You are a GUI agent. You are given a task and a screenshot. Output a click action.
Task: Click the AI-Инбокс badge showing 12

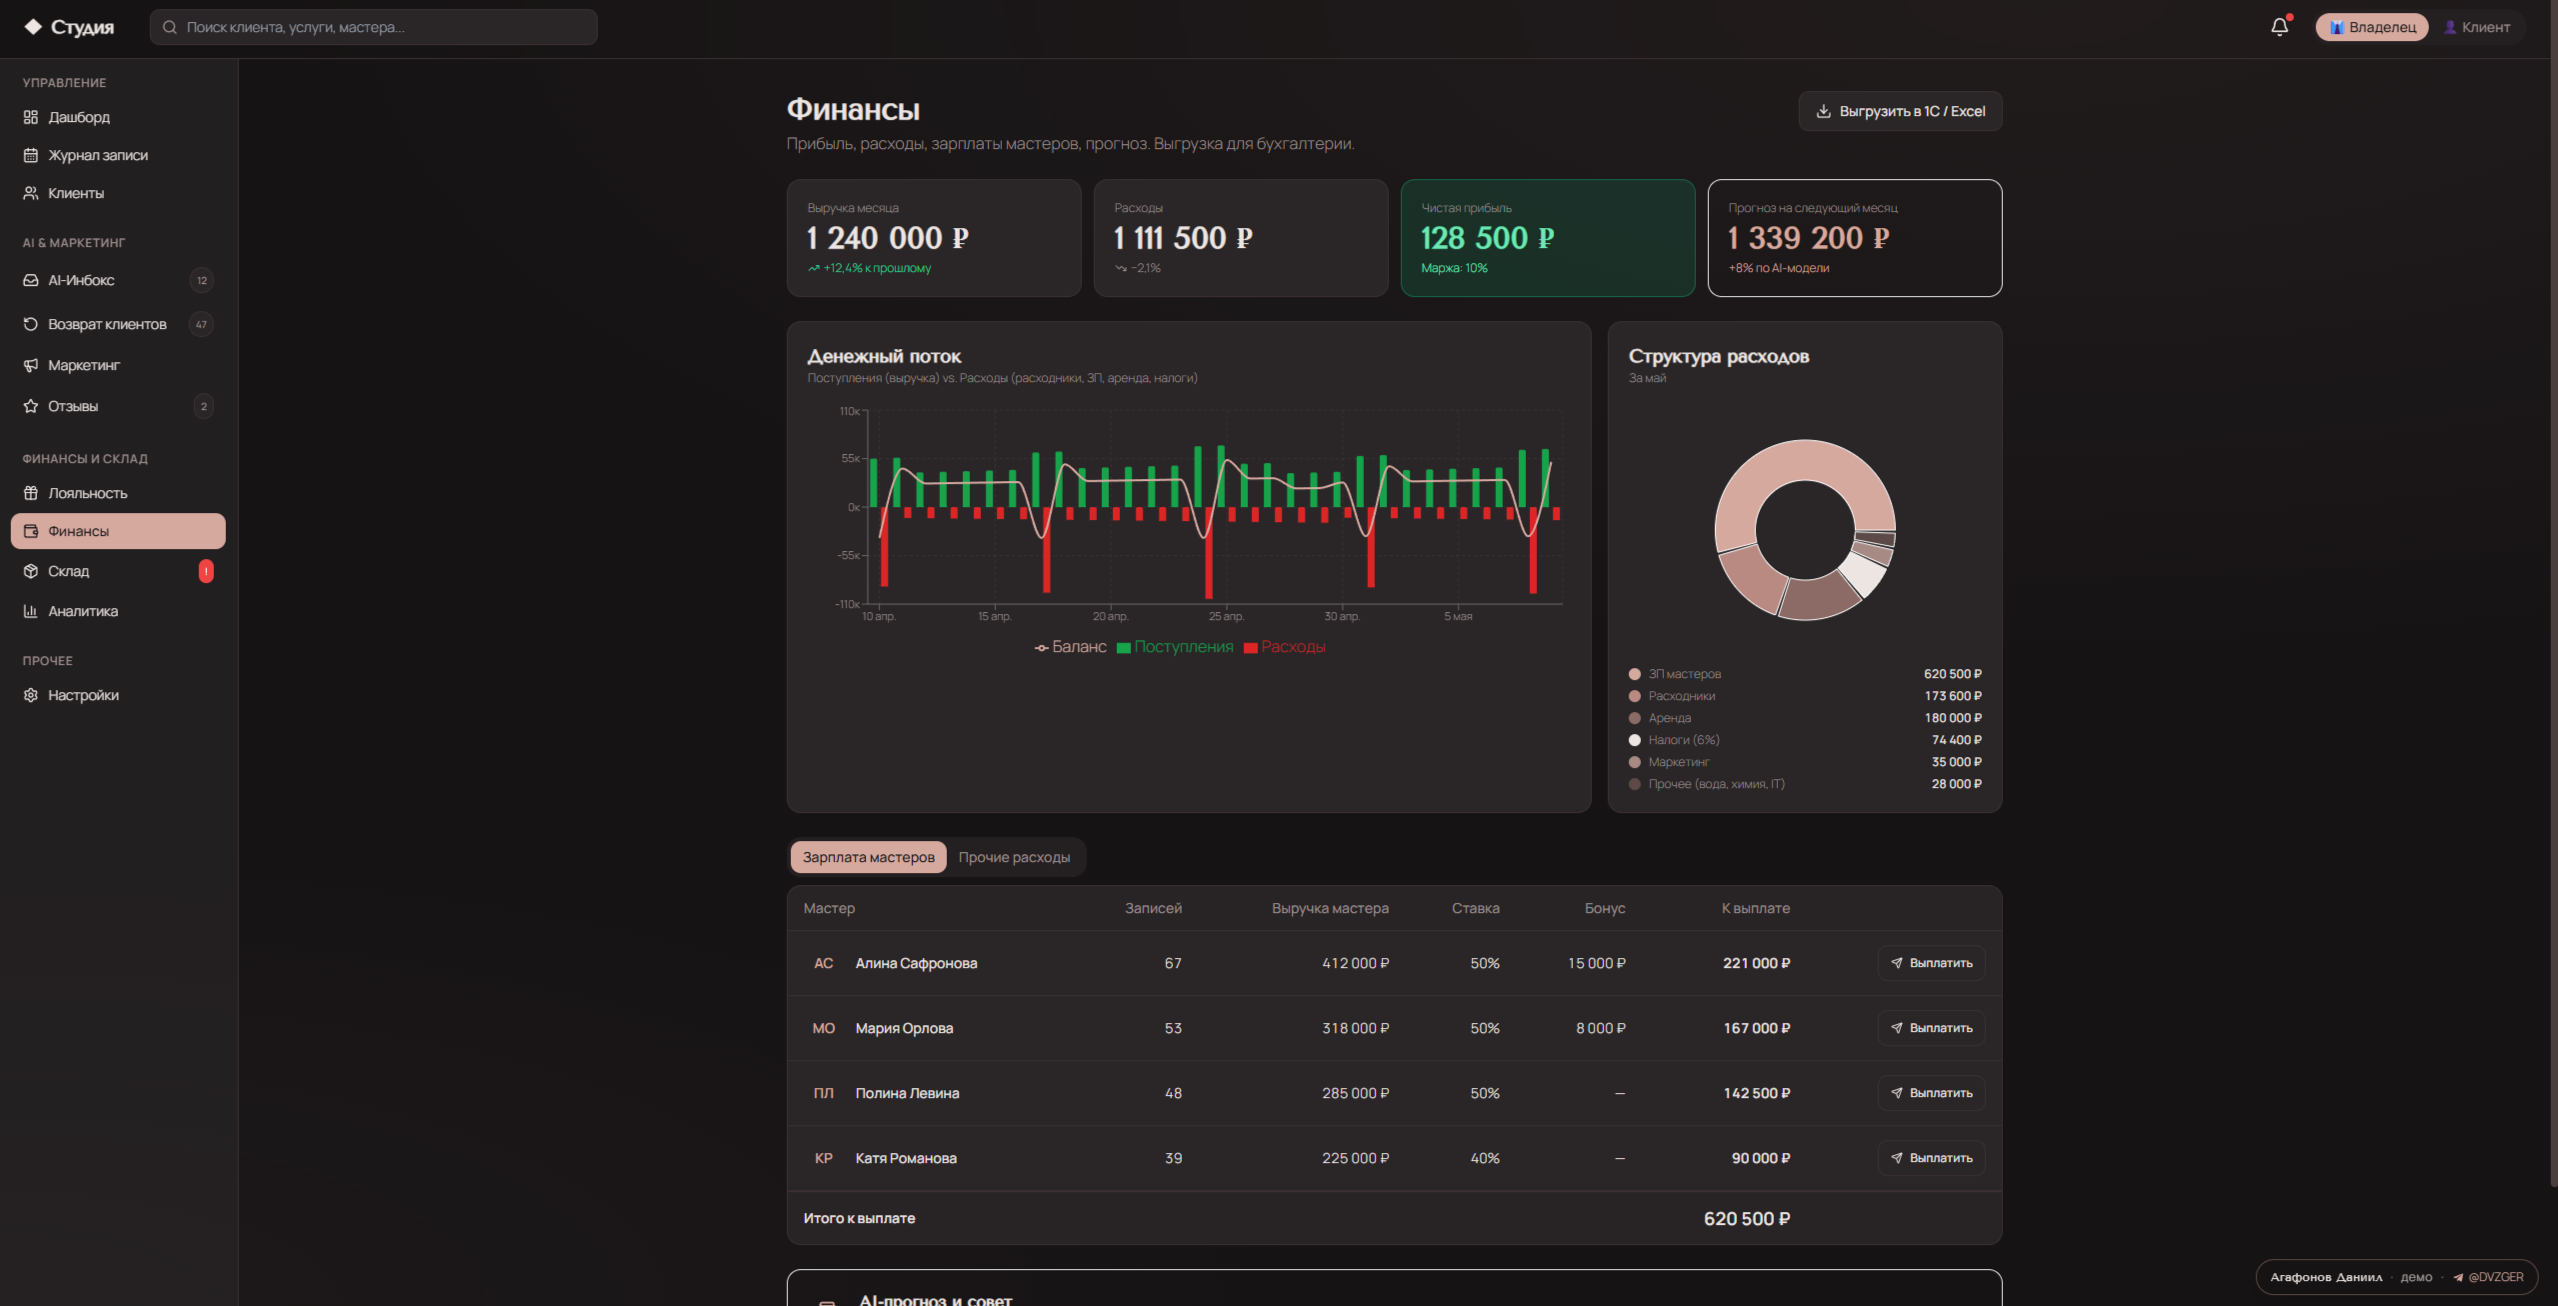[202, 280]
